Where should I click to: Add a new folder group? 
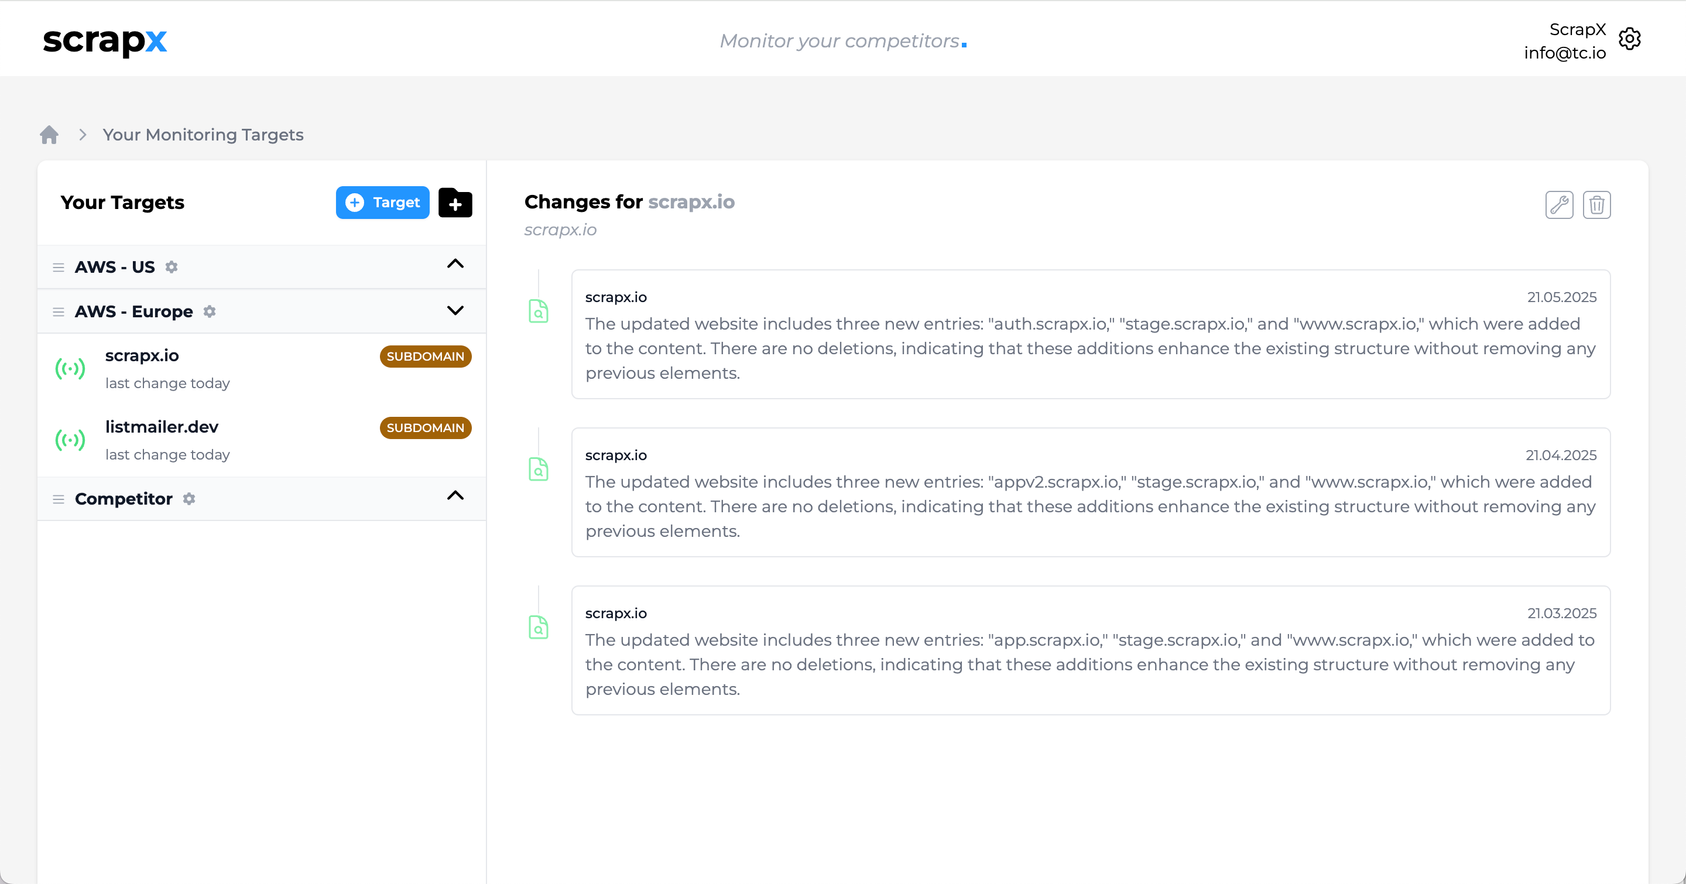(455, 203)
